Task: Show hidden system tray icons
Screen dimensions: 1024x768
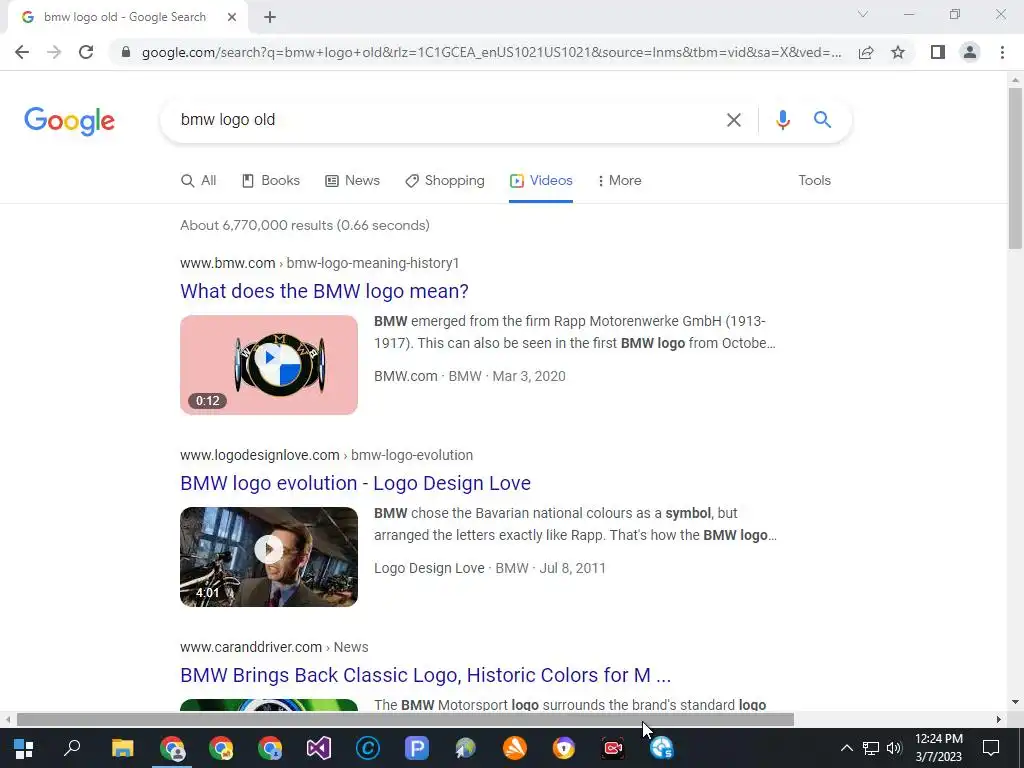Action: pos(846,748)
